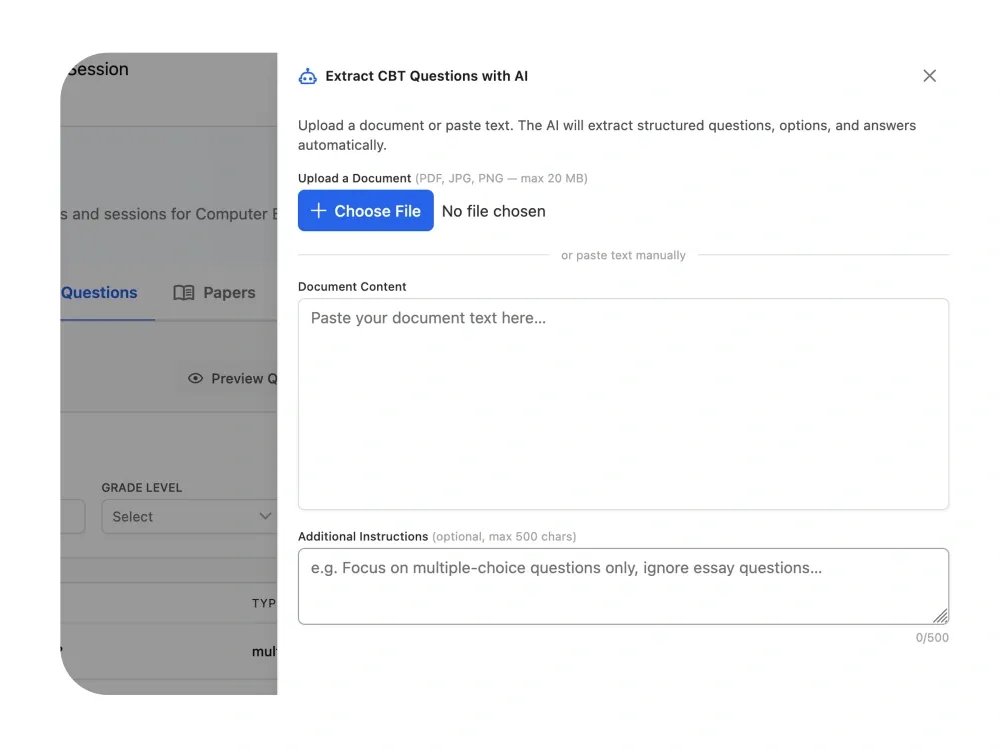The width and height of the screenshot is (1000, 750).
Task: Open the Grade Level Select dropdown
Action: tap(189, 517)
